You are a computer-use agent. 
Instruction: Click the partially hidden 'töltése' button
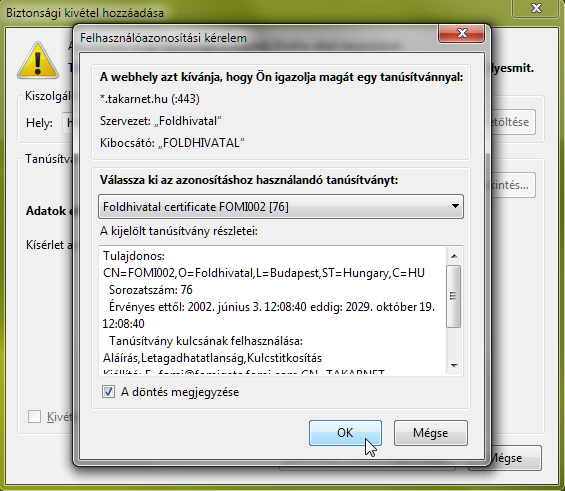click(x=513, y=122)
